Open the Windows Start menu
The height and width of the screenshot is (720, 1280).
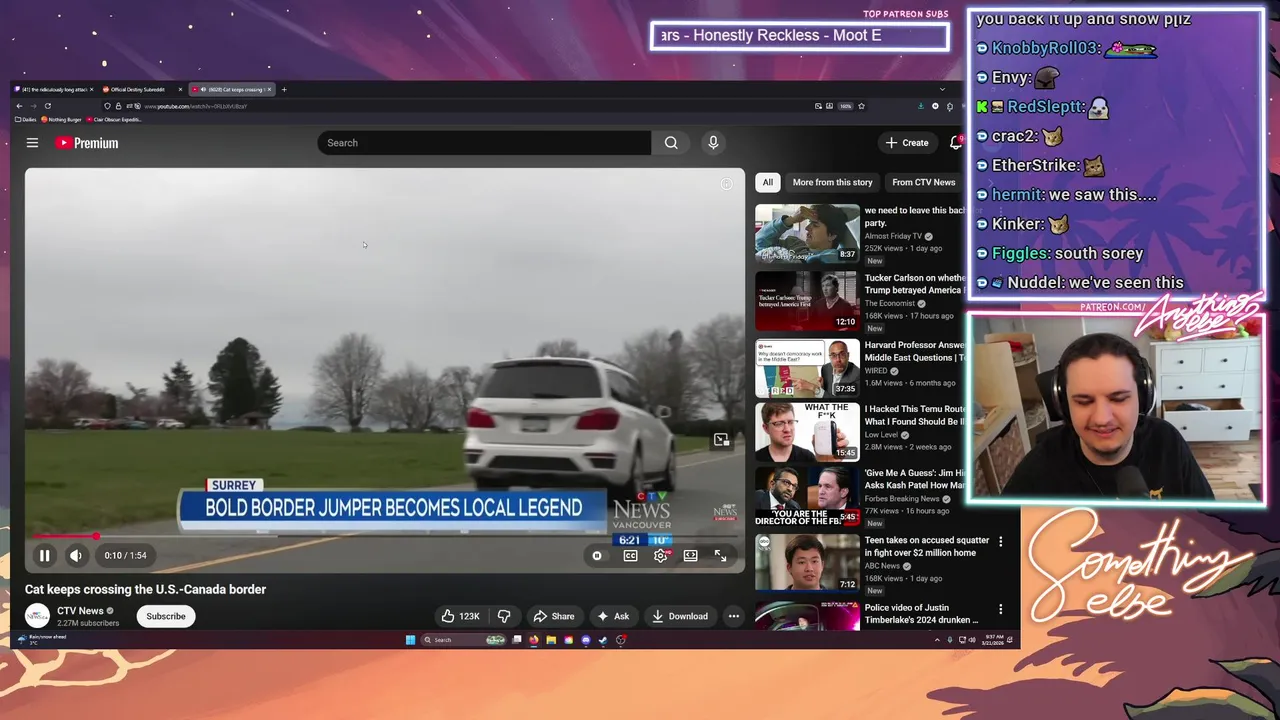[x=410, y=640]
